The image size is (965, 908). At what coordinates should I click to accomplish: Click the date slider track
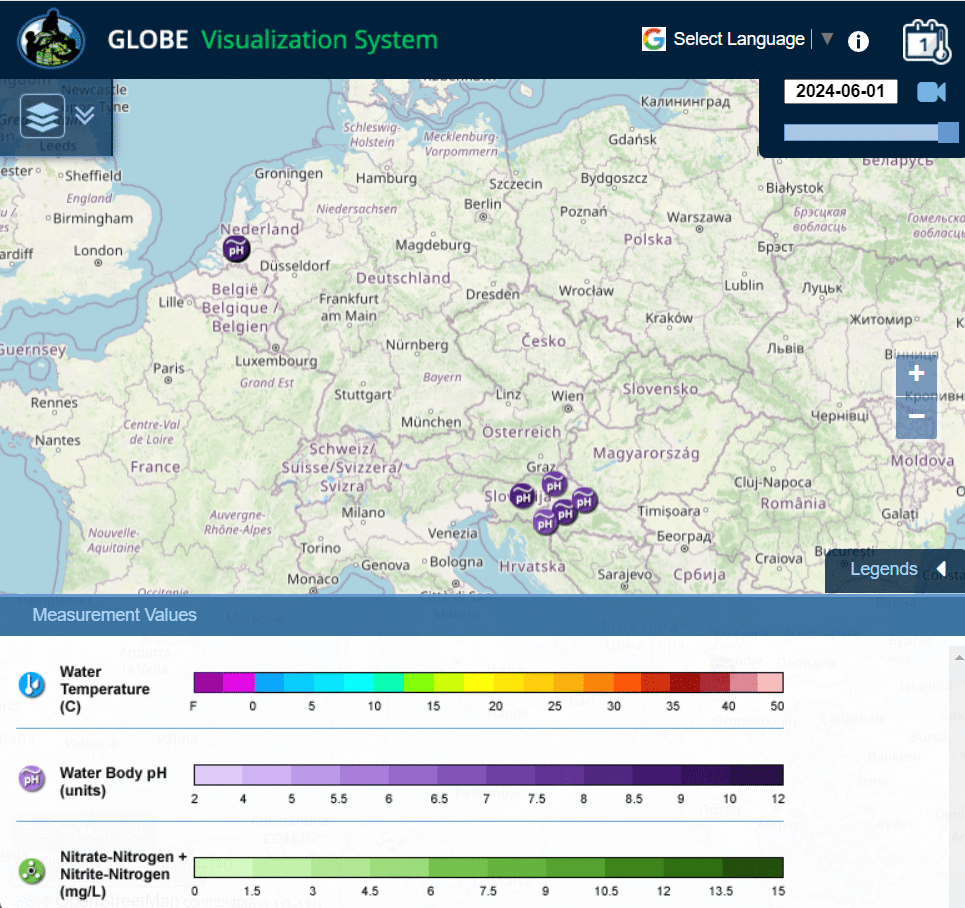[860, 132]
